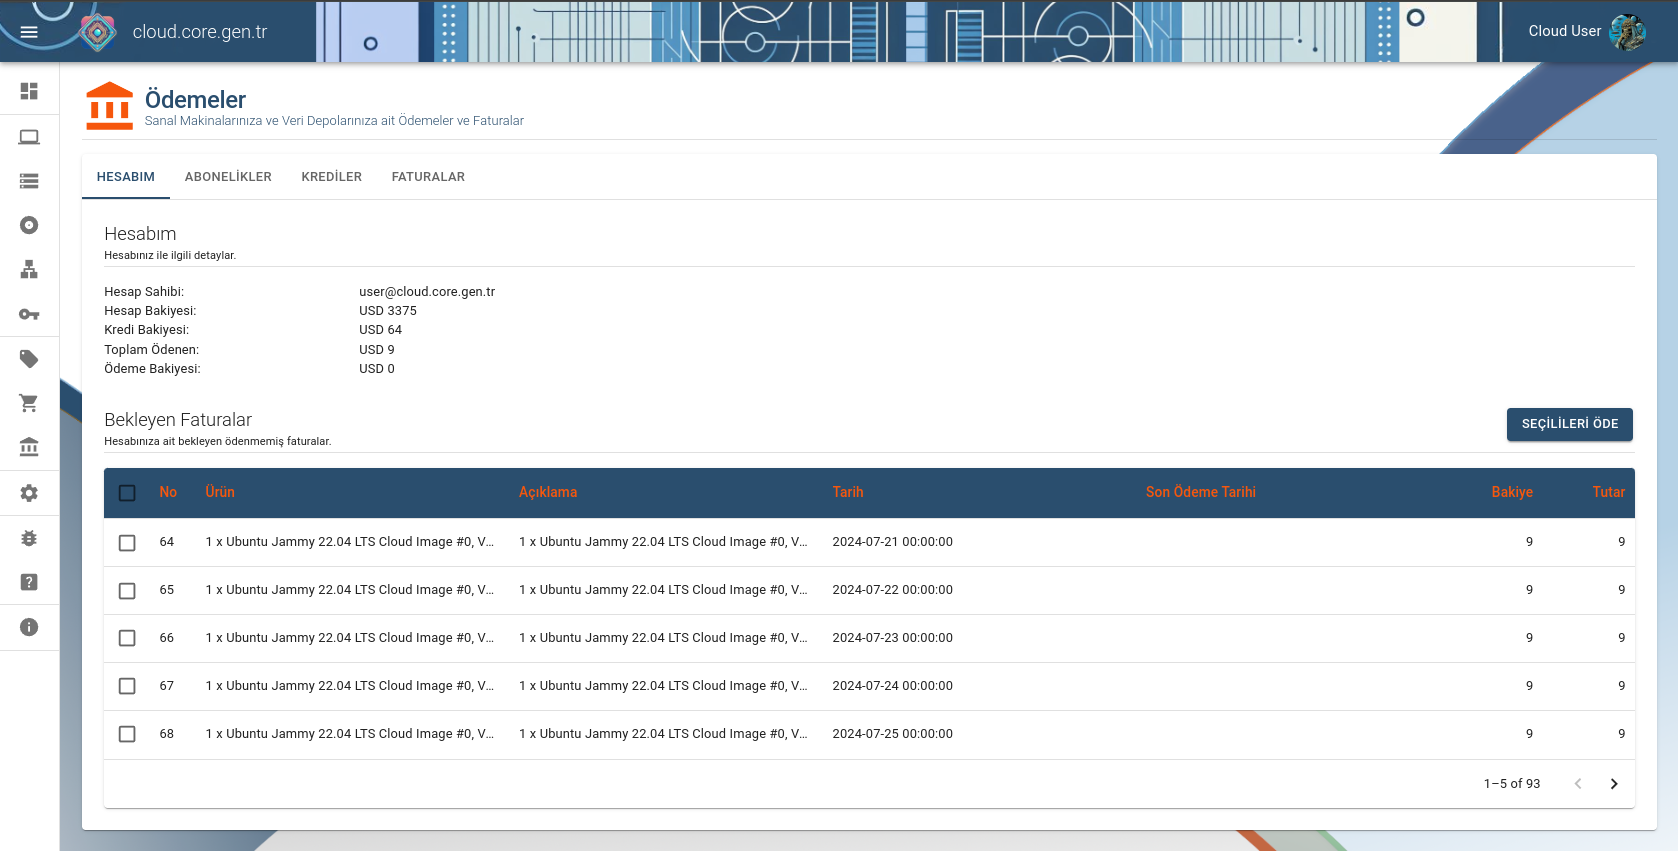Screen dimensions: 1678x851
Task: Click the USD 64 credit balance value
Action: point(381,330)
